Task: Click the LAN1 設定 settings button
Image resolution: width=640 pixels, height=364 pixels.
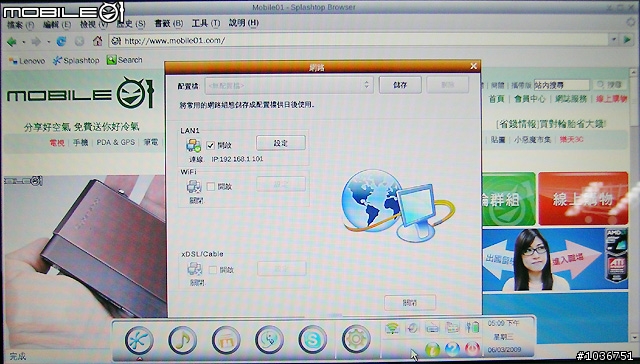Action: pyautogui.click(x=281, y=143)
